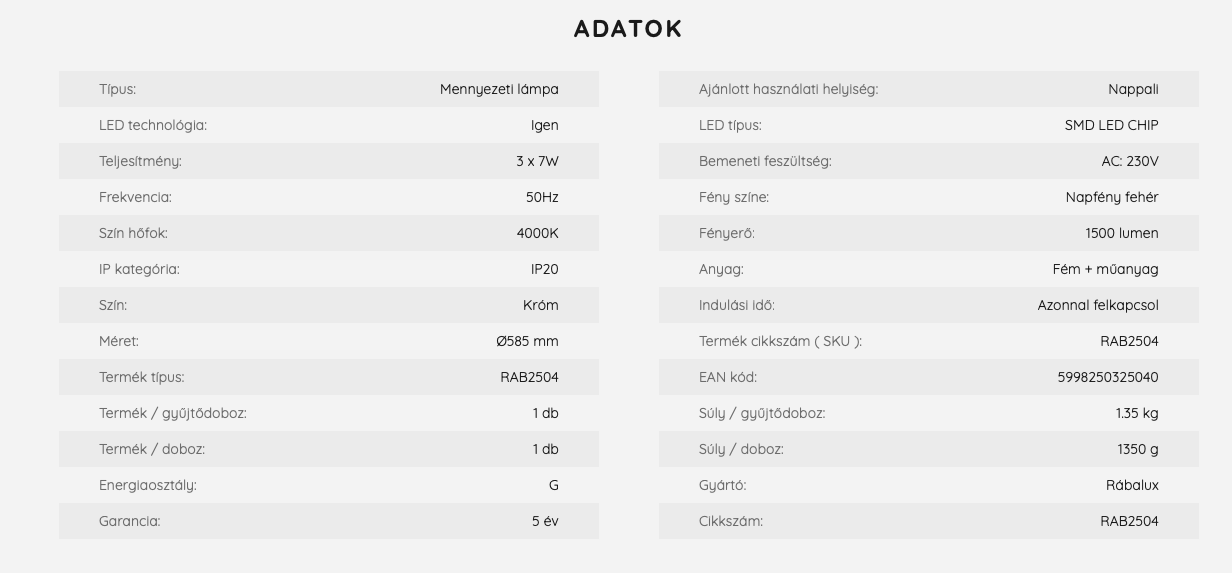Select the Garancia value 5 év
Screen dimensions: 1232x573
pos(545,521)
